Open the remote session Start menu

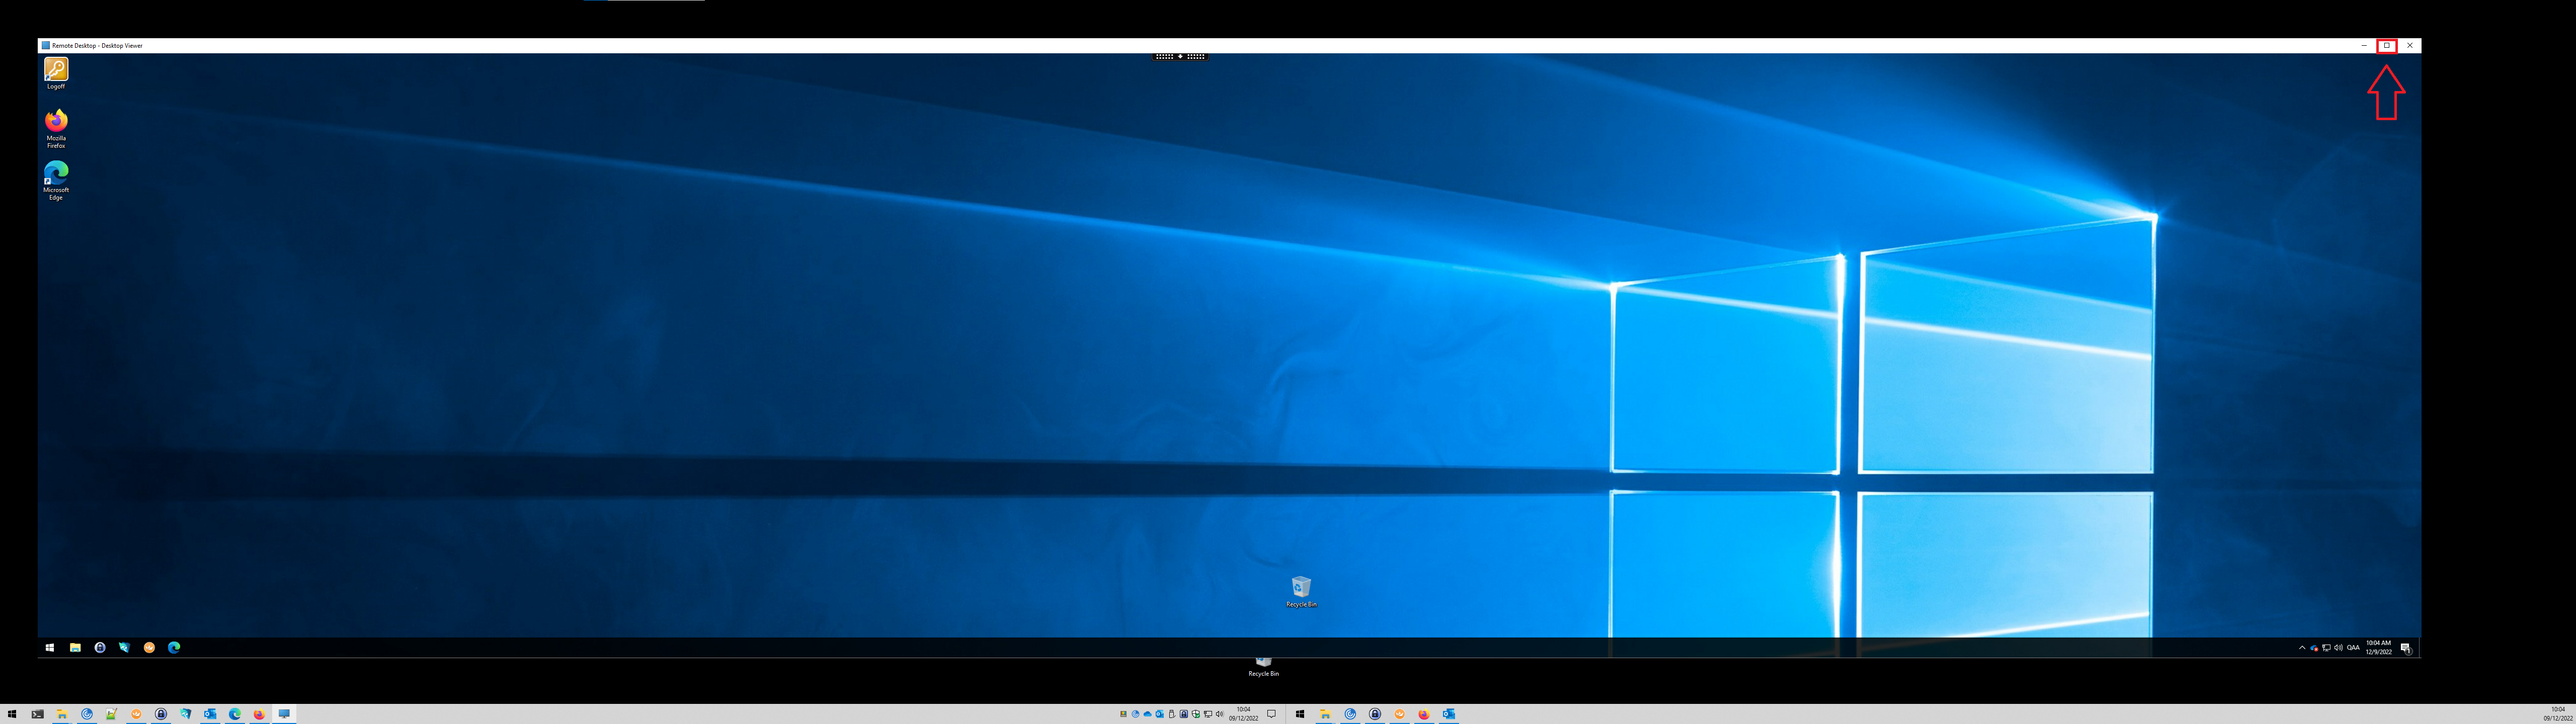tap(50, 648)
